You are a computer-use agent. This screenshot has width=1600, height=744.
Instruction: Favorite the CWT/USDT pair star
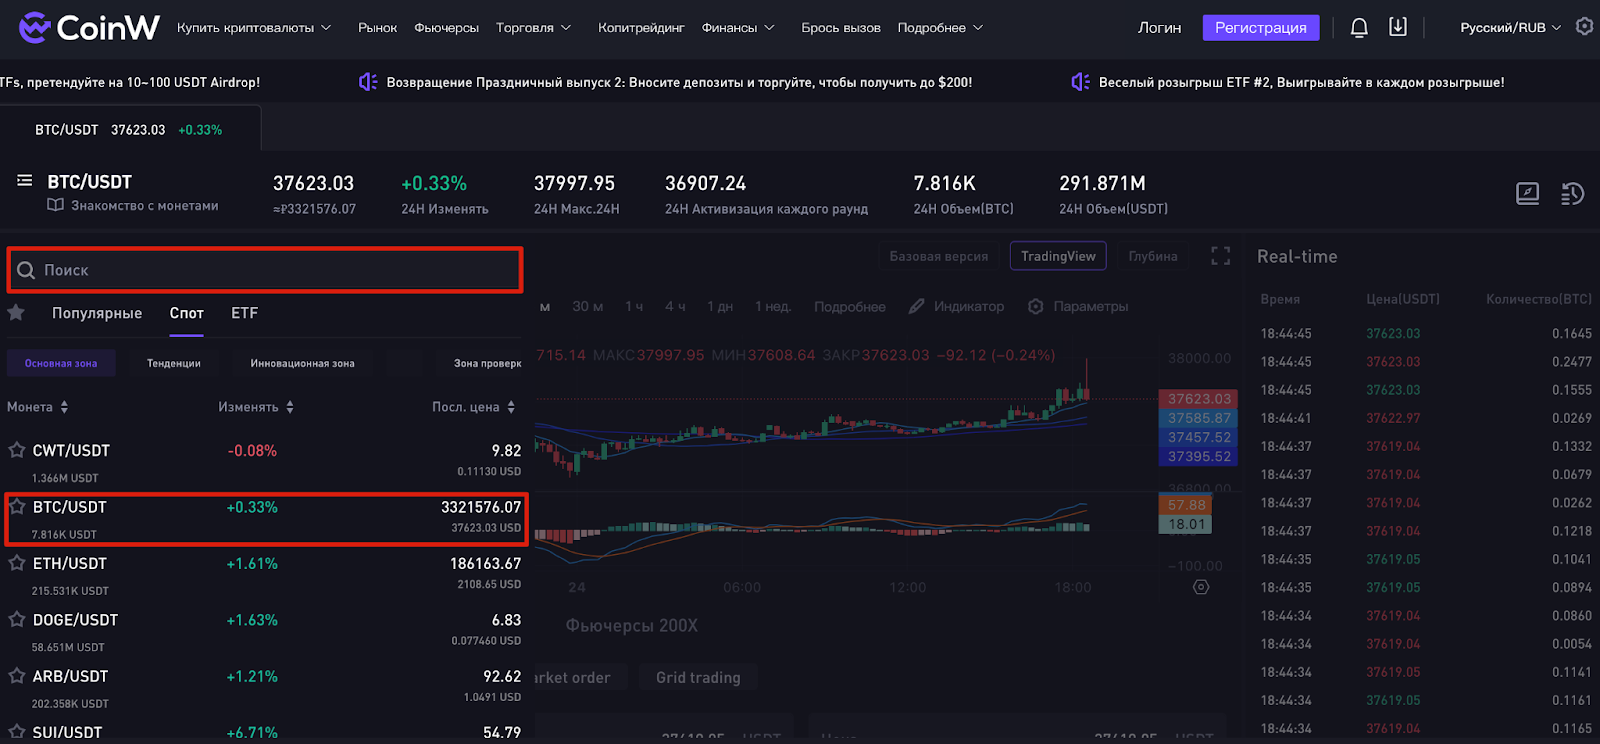[17, 450]
